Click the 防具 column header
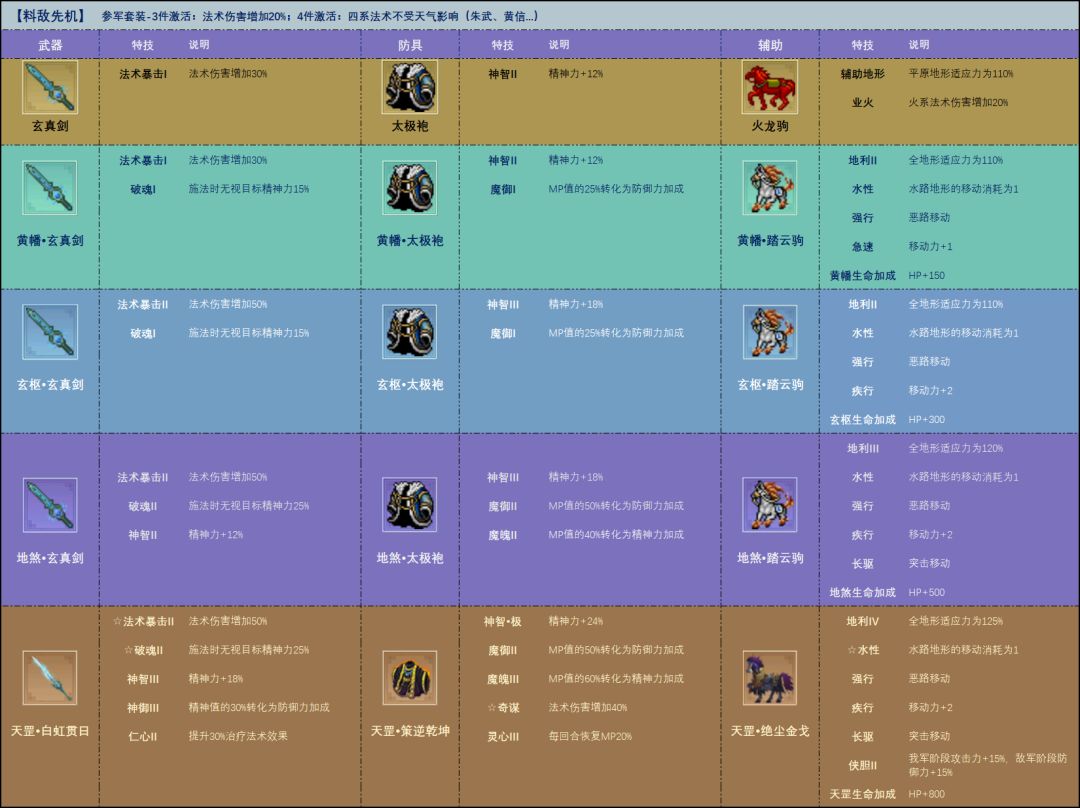1080x808 pixels. pyautogui.click(x=410, y=45)
